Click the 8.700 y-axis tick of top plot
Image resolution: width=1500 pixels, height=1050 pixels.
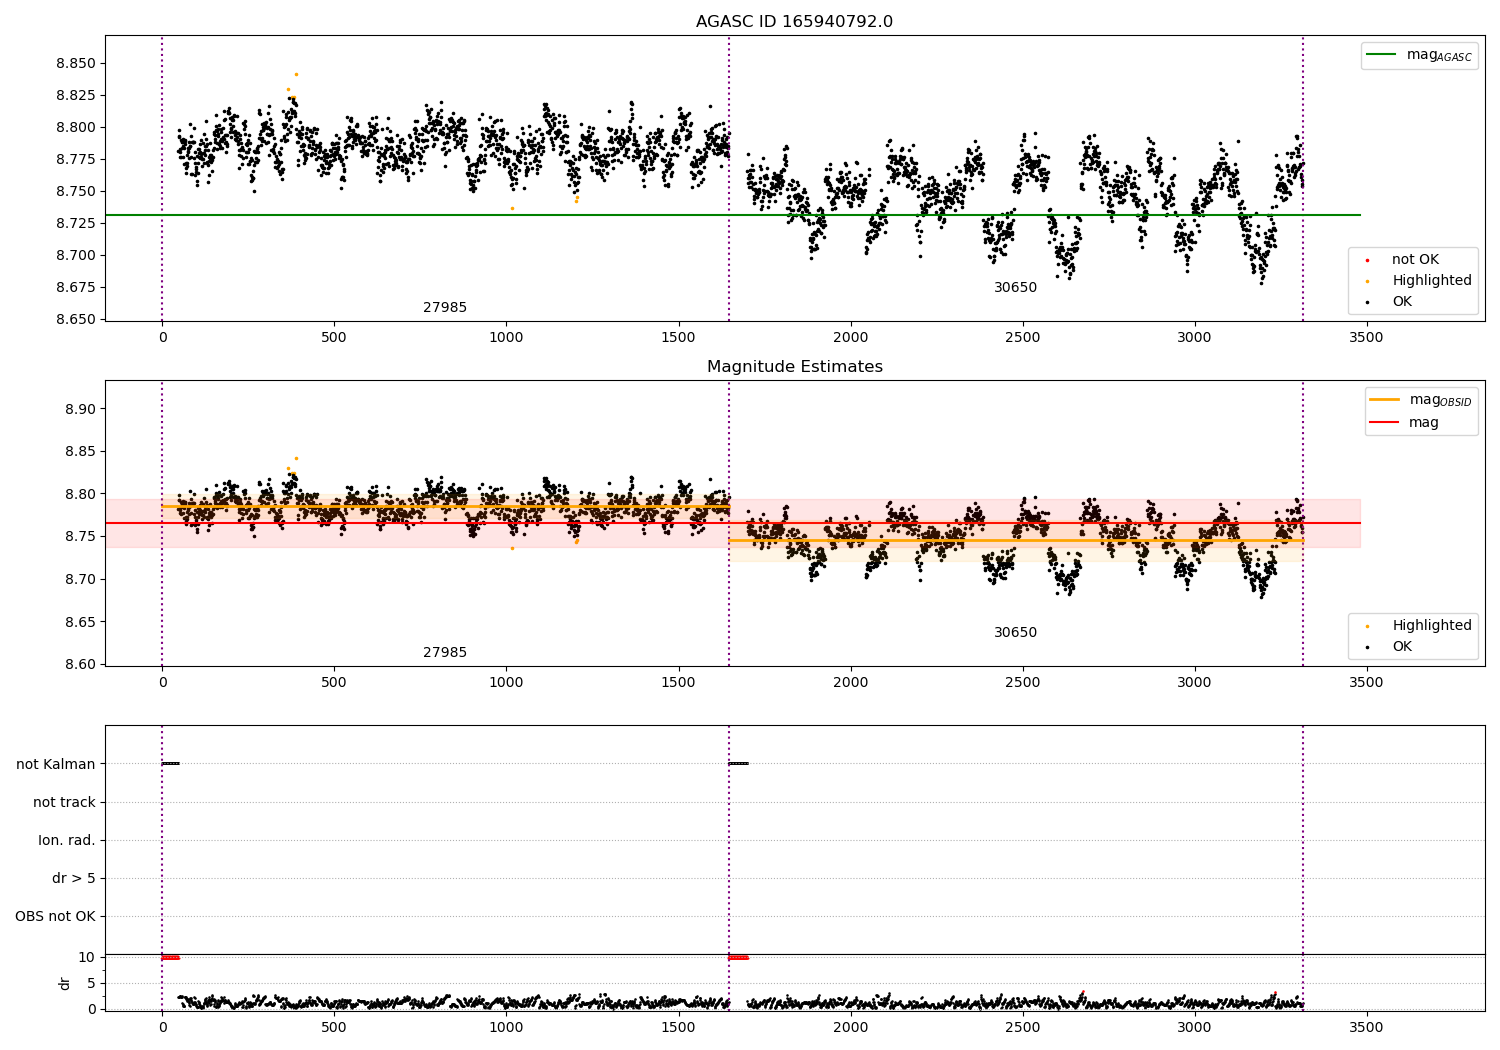point(76,255)
